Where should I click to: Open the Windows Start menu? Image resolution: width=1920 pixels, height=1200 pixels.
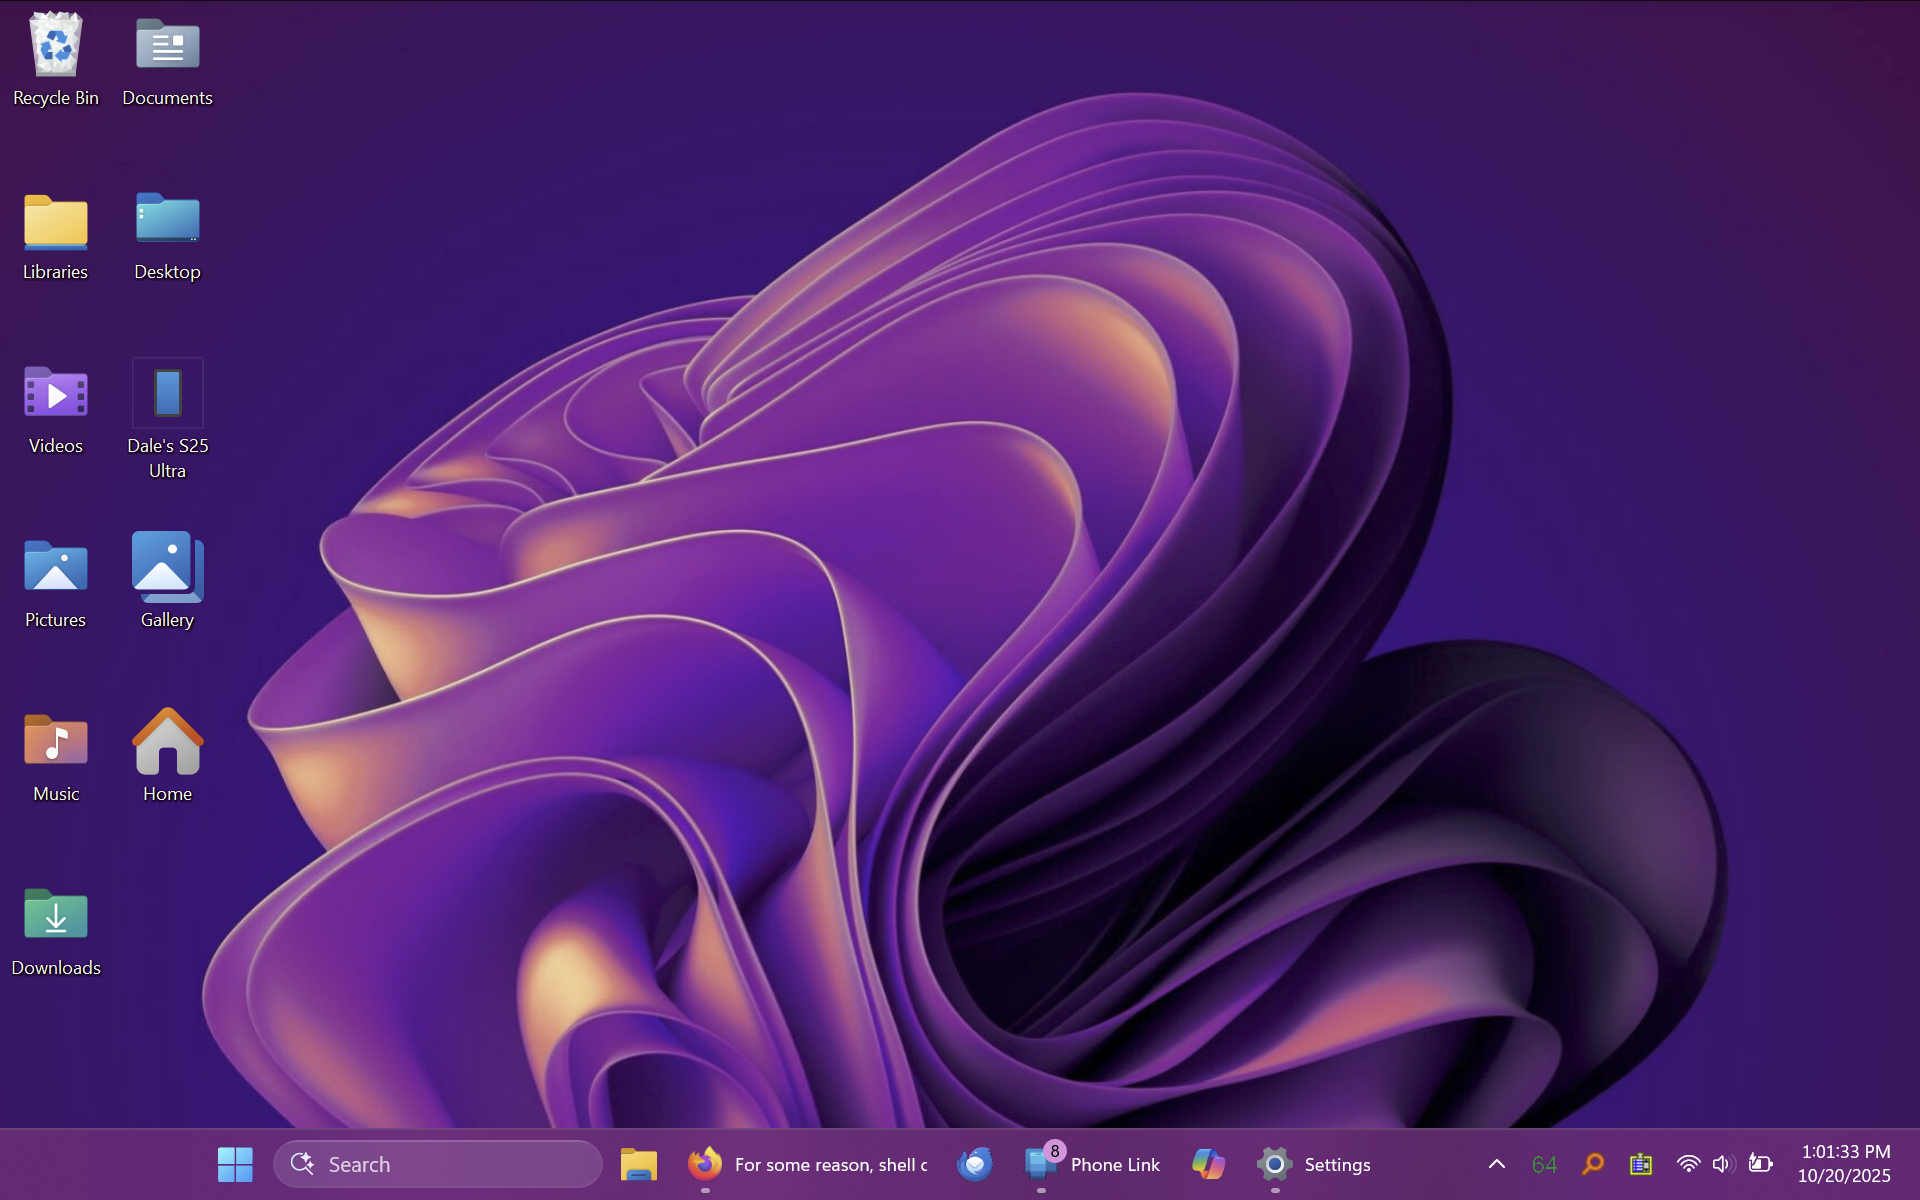[235, 1164]
